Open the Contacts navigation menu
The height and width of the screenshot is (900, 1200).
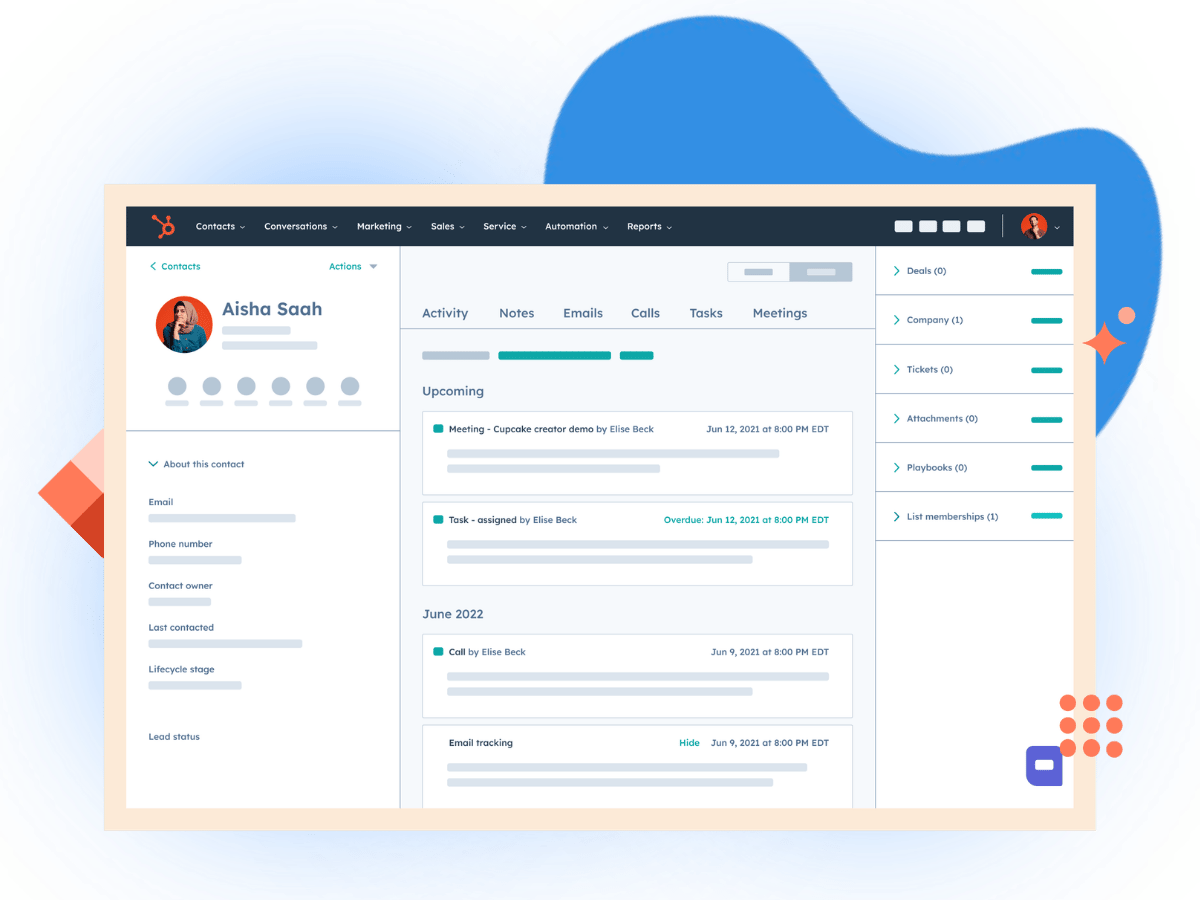[x=220, y=227]
